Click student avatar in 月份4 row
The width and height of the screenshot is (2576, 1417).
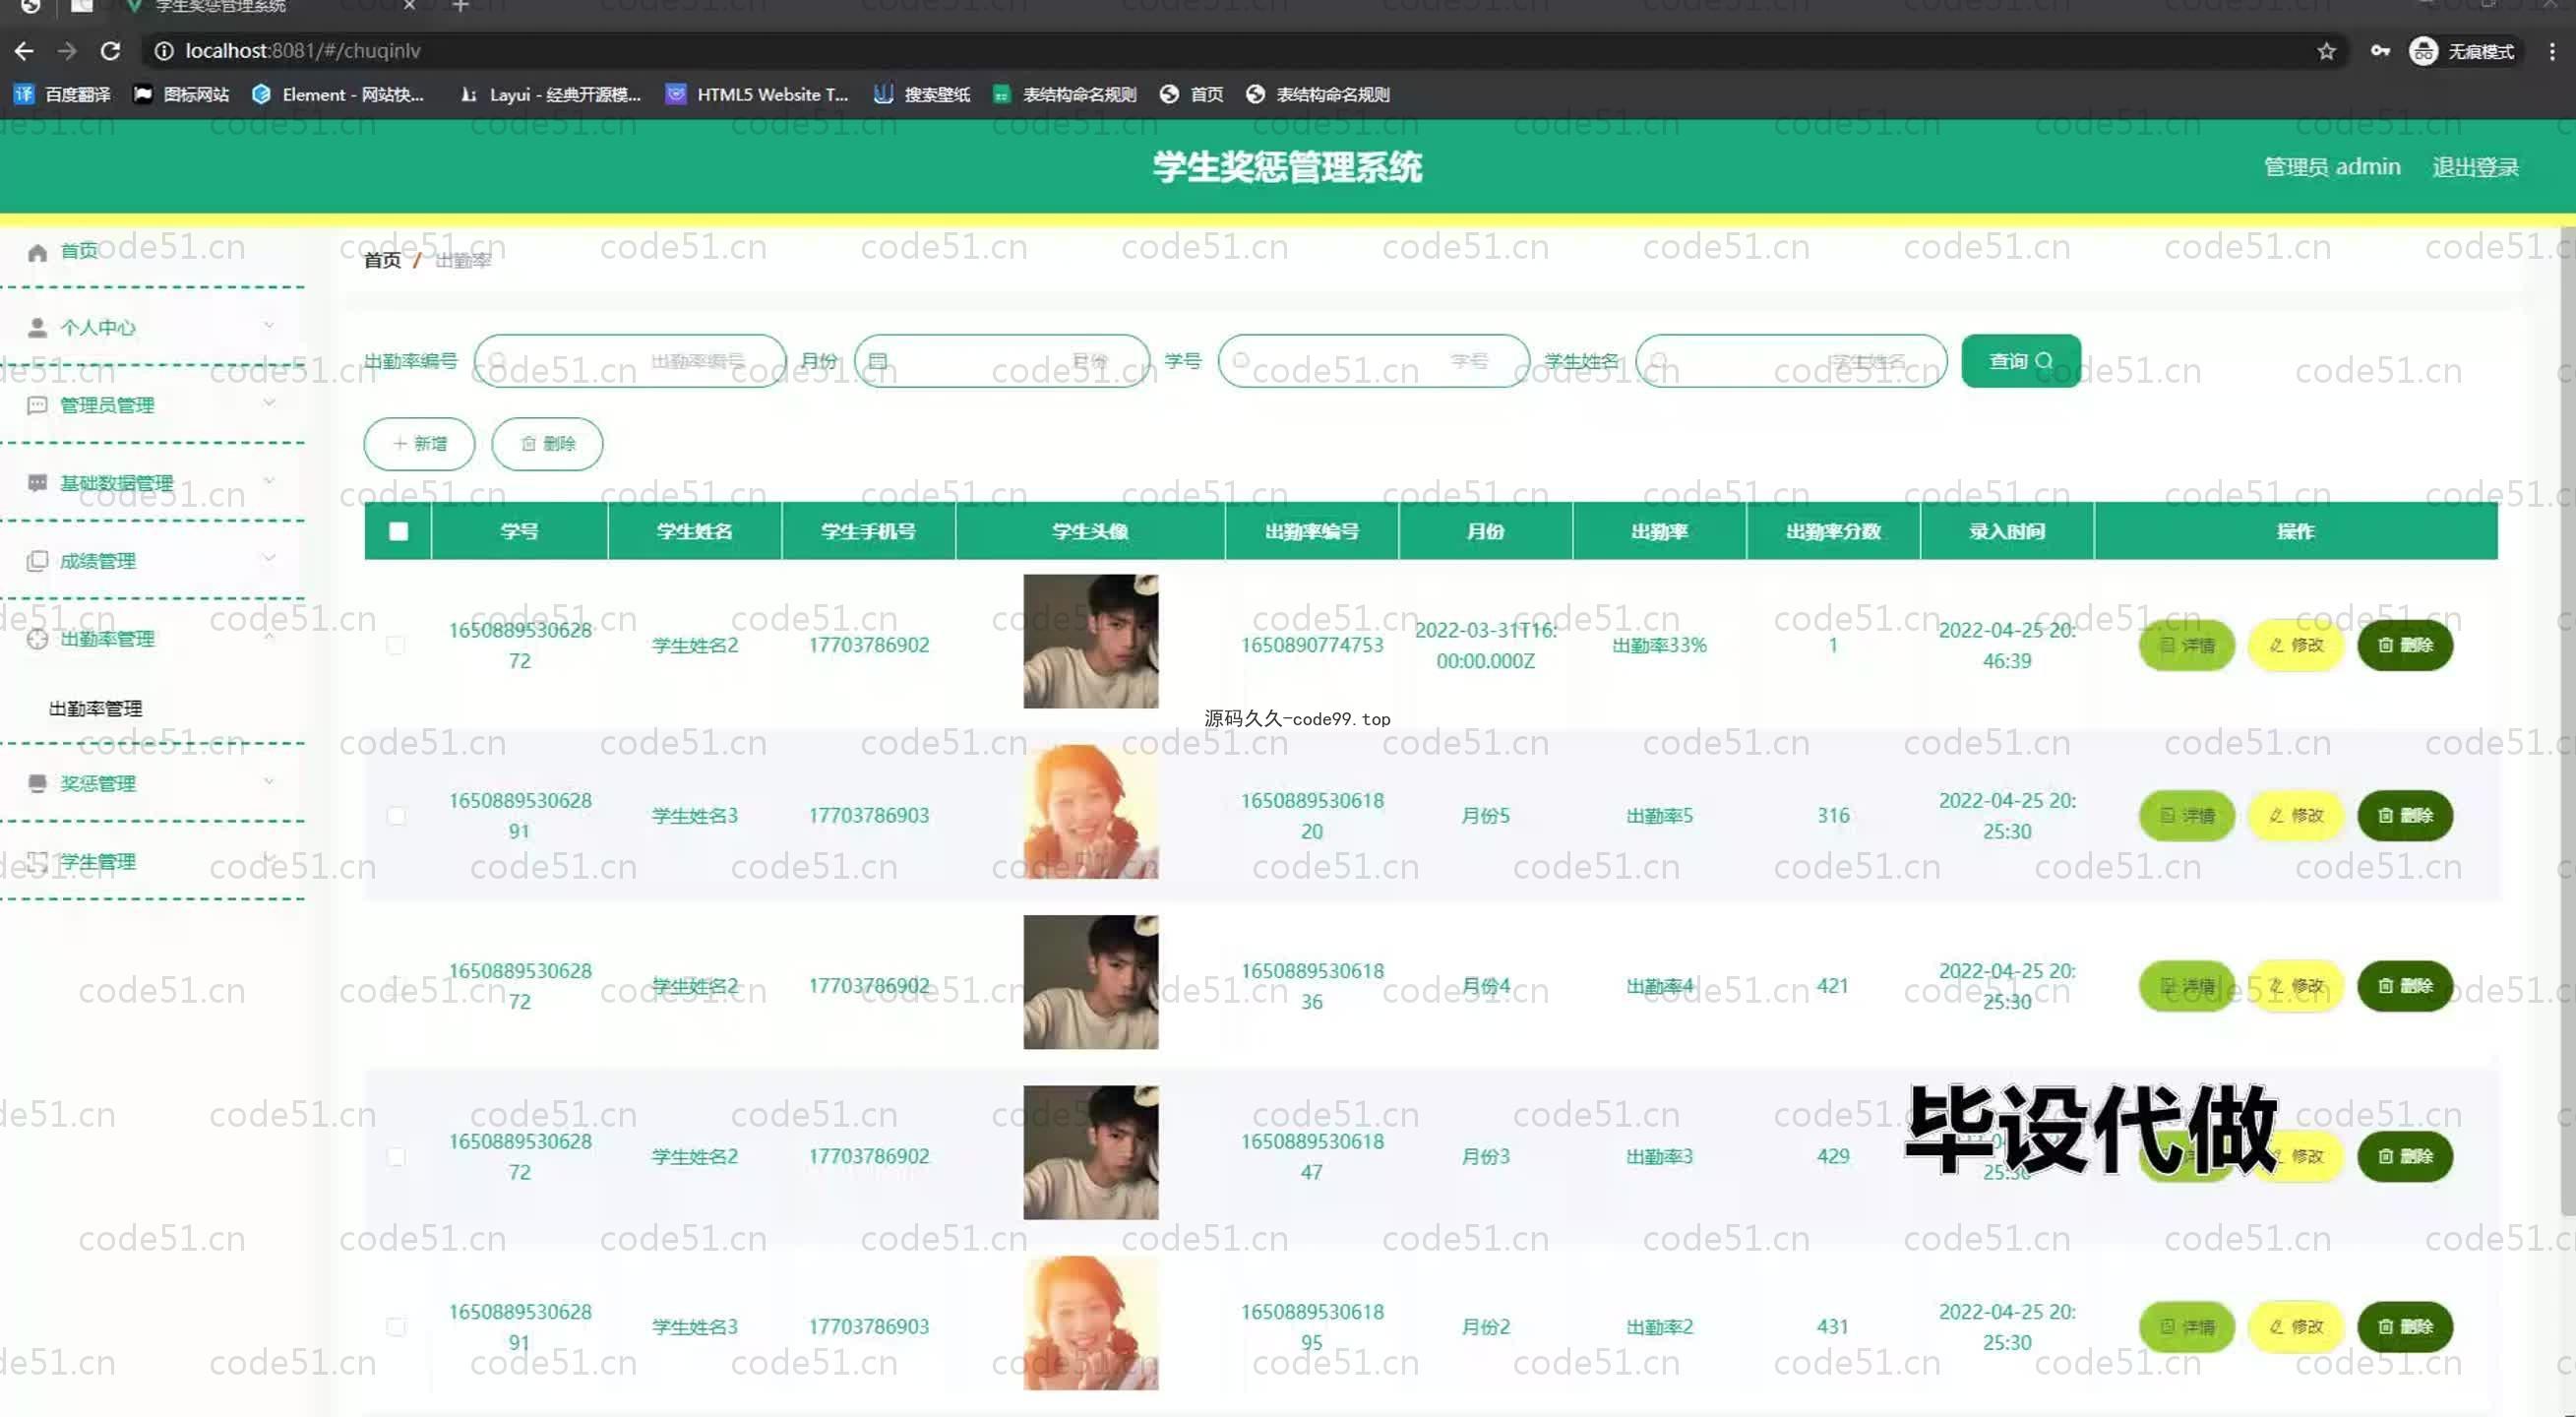[x=1090, y=982]
